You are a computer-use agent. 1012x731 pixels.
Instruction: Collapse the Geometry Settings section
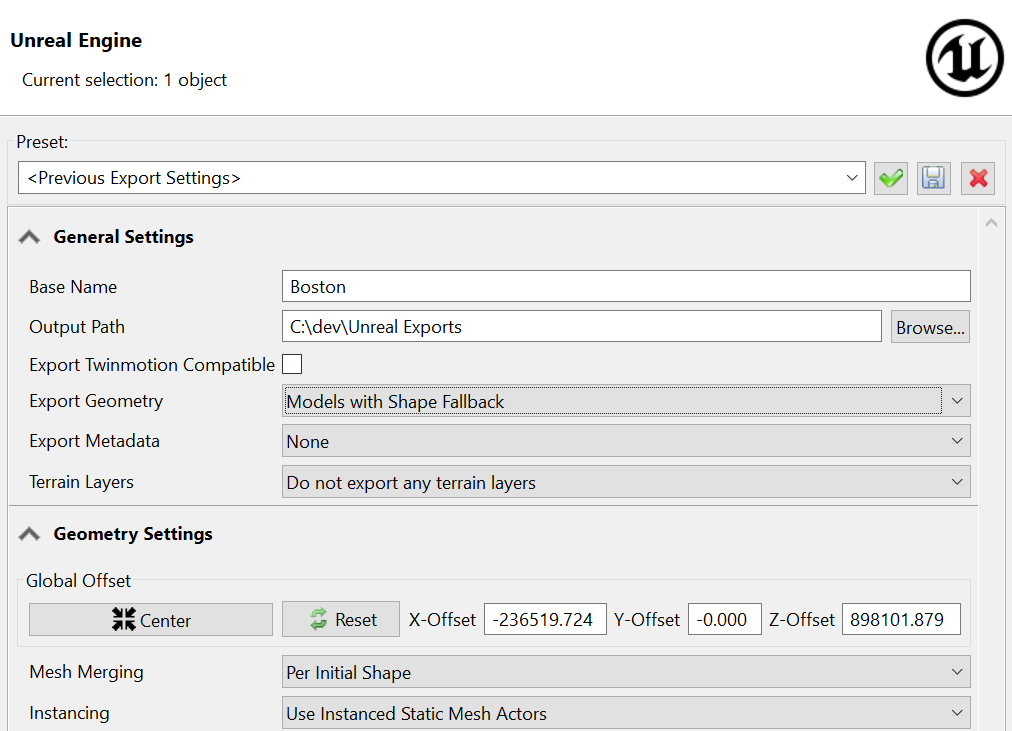click(30, 534)
